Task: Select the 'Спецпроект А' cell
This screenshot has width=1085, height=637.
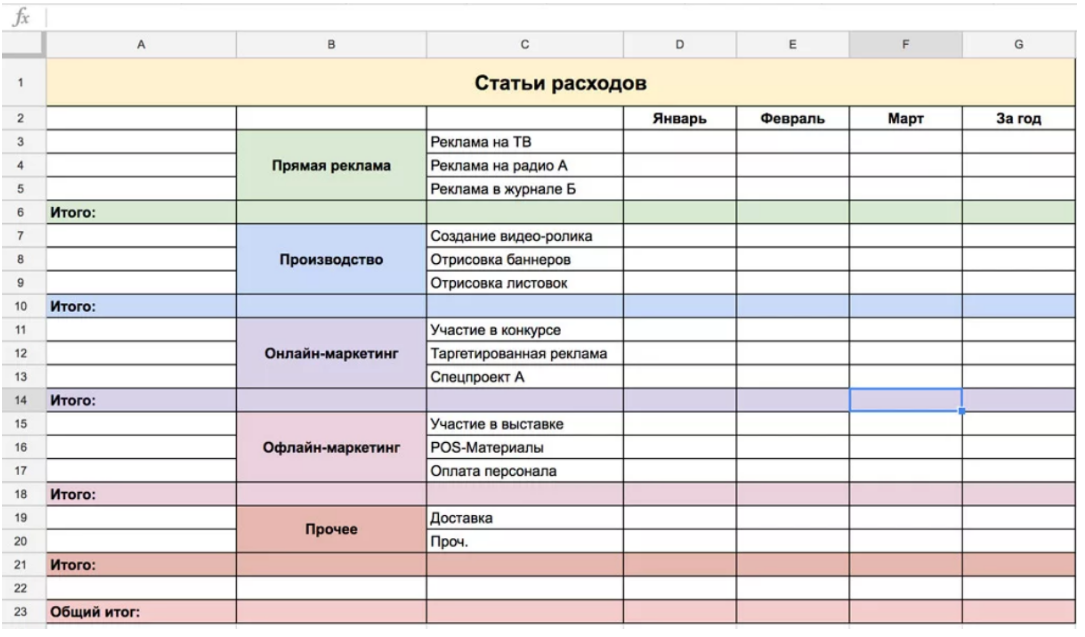Action: [x=525, y=377]
